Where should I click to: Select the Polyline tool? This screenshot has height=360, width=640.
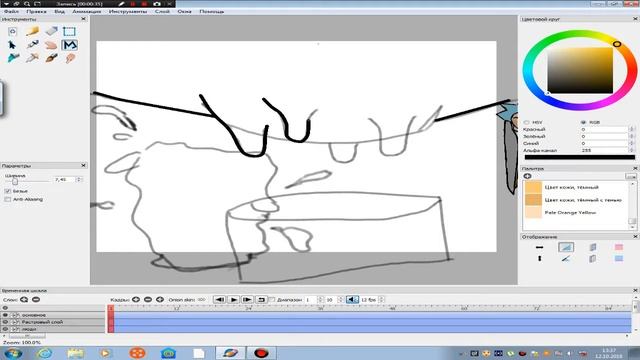tap(69, 45)
